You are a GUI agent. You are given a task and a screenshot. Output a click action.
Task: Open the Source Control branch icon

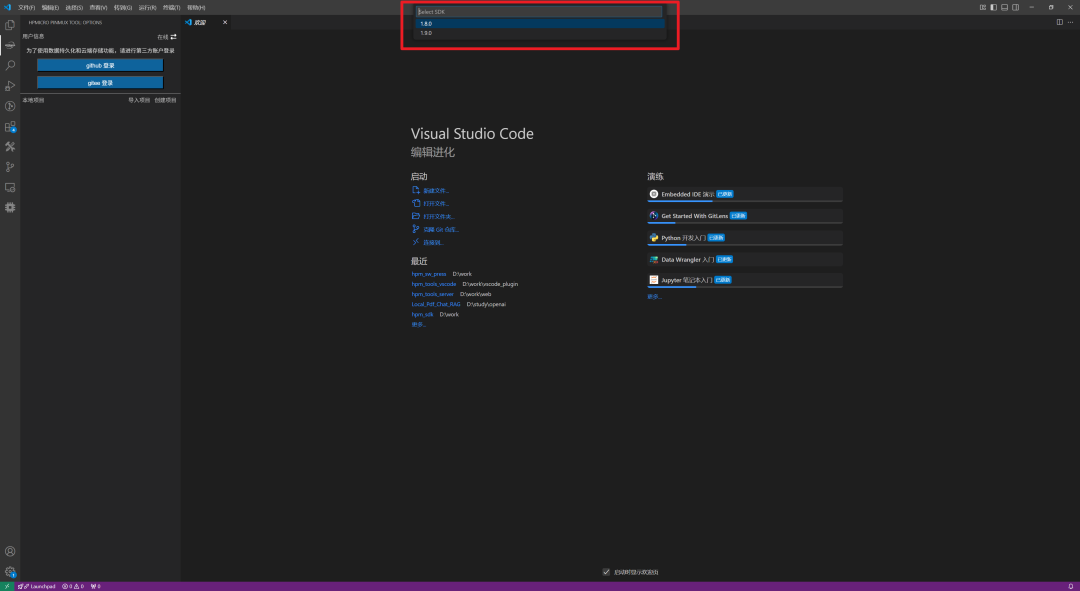[x=10, y=167]
